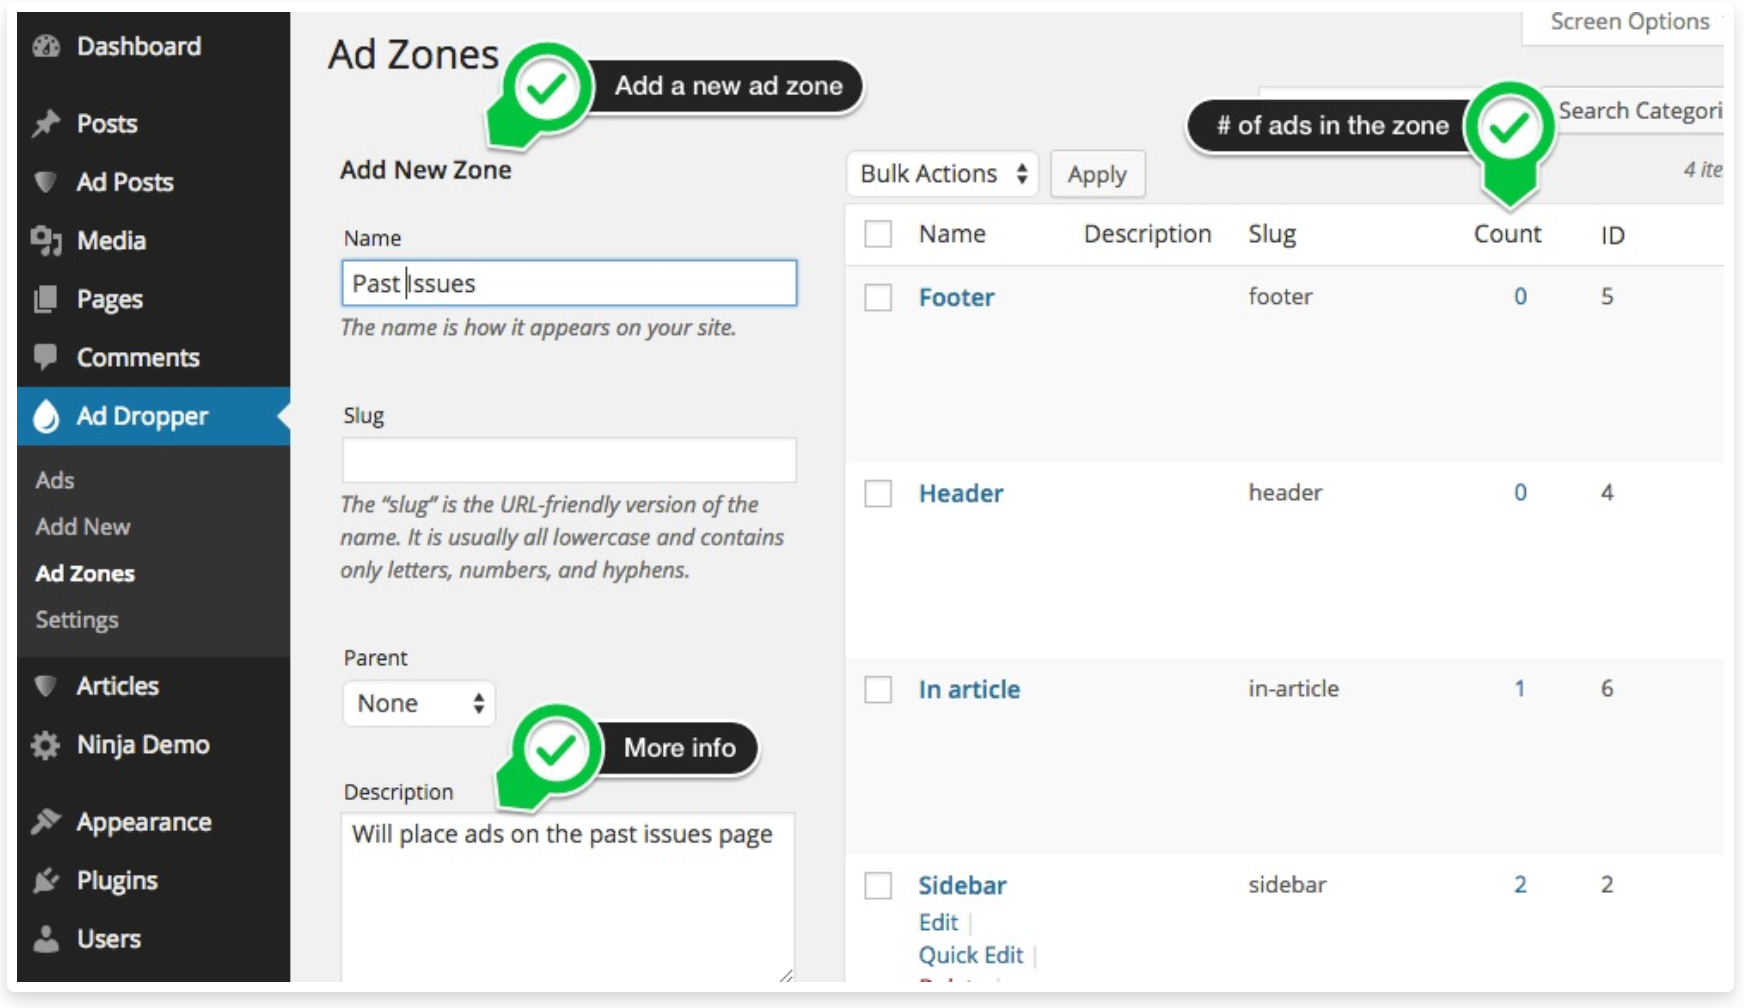This screenshot has height=1008, width=1744.
Task: Click the Ninja Demo gear icon
Action: (46, 745)
